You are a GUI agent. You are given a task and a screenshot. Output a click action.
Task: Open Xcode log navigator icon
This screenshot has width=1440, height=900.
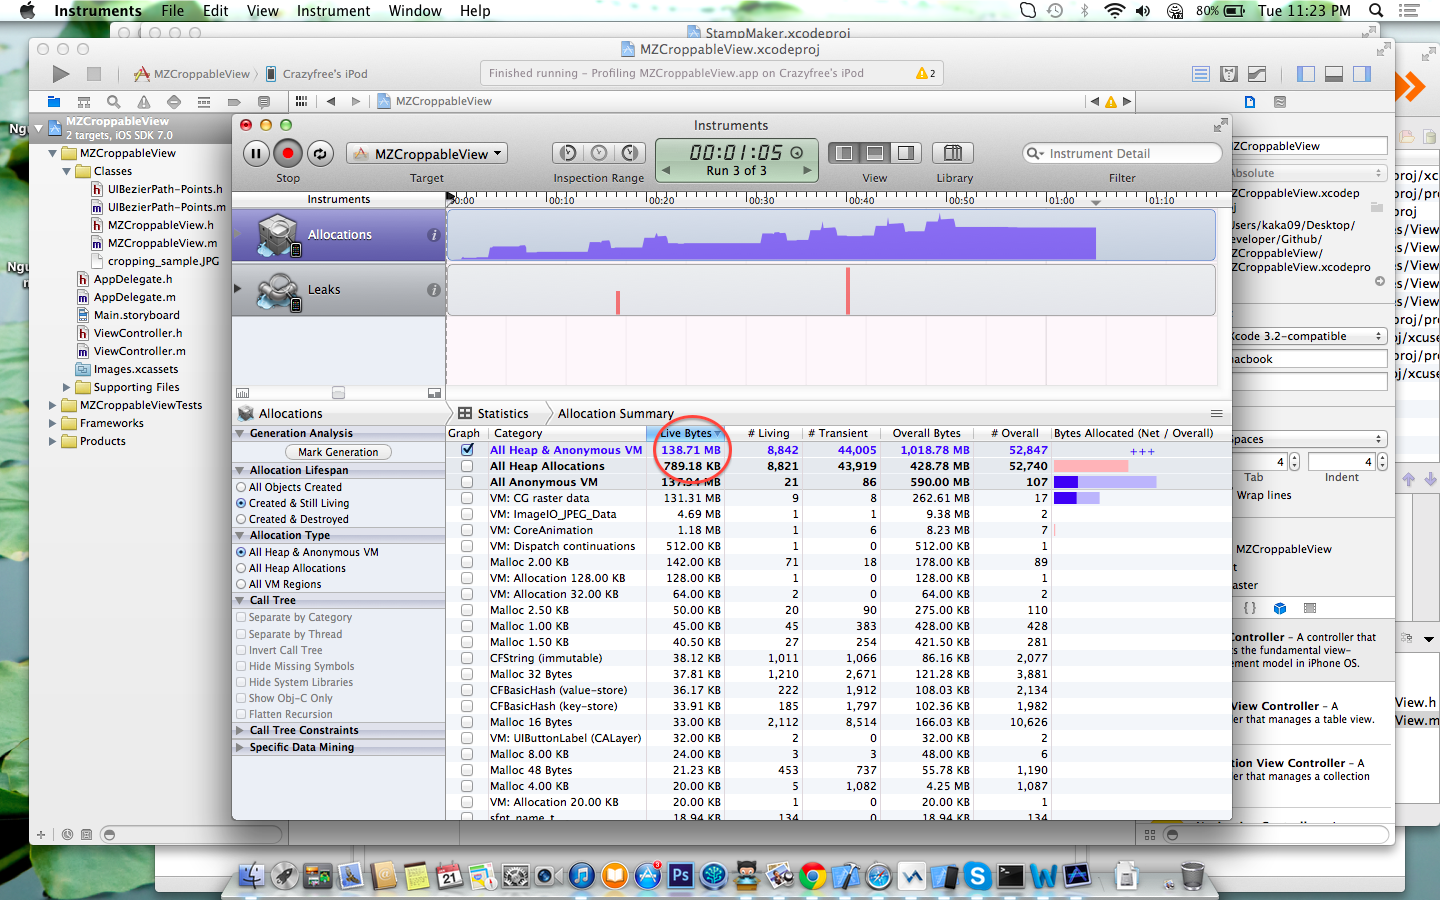(x=264, y=102)
